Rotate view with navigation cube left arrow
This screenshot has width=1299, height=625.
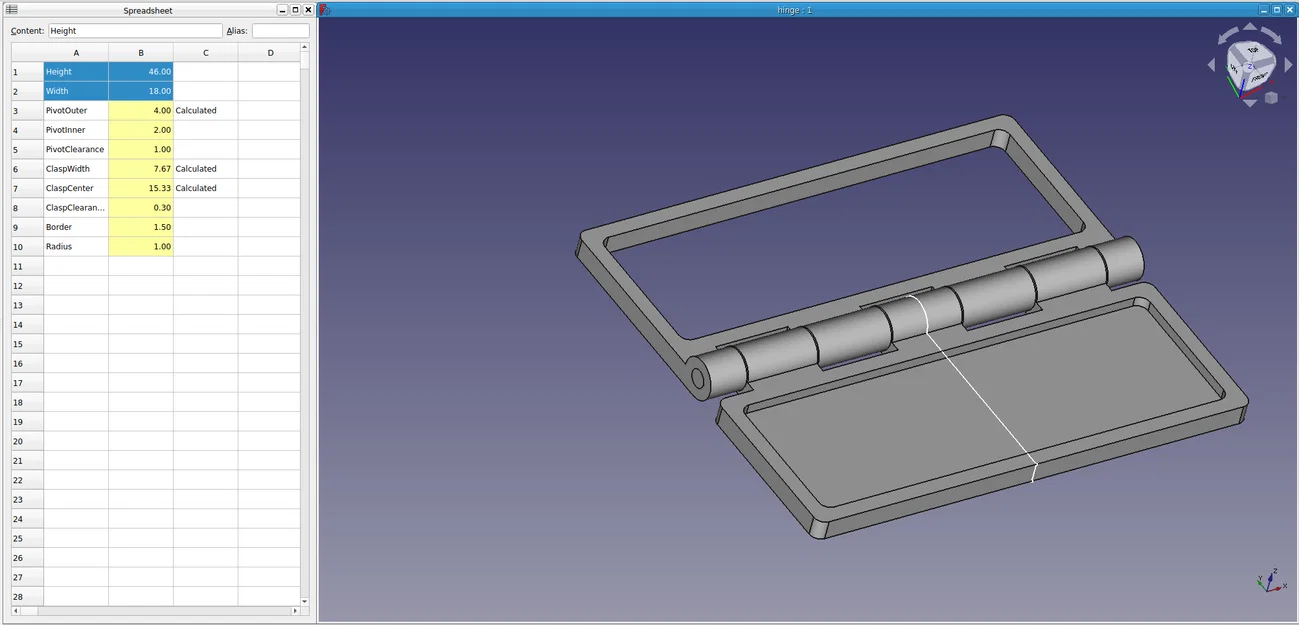point(1211,65)
